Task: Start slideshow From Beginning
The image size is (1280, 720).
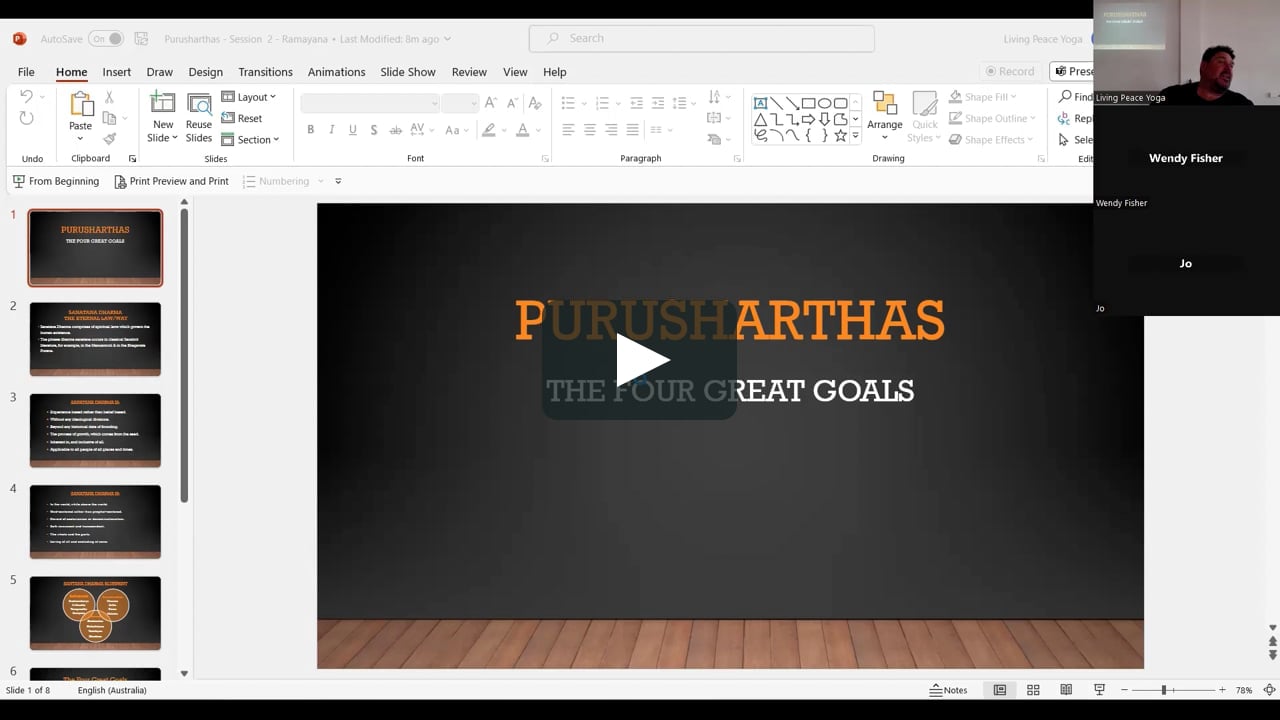Action: pos(56,181)
